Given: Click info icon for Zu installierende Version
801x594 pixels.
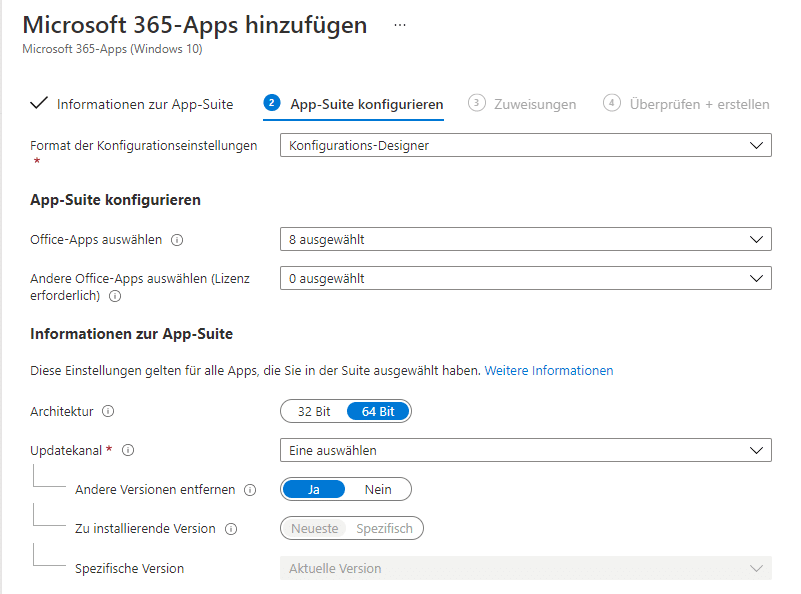Looking at the screenshot, I should tap(231, 529).
